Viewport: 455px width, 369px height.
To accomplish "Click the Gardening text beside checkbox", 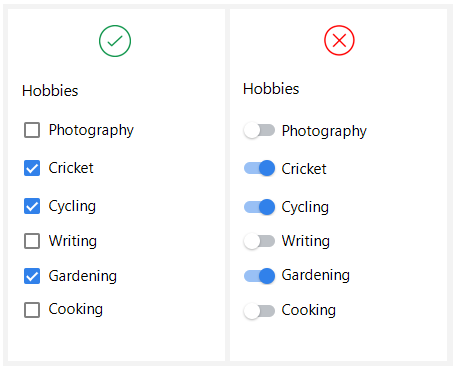I will [83, 276].
